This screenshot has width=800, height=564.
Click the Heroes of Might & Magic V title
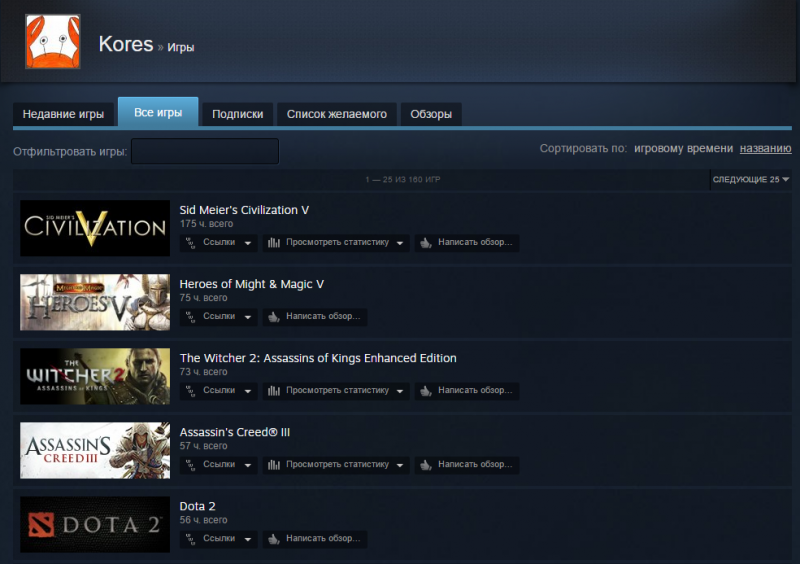click(252, 284)
